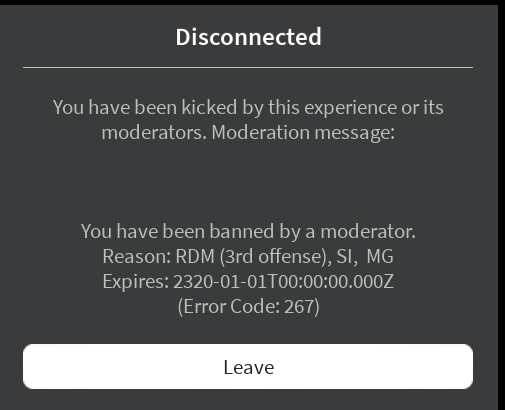Click the Leave button
Viewport: 505px width, 410px height.
tap(248, 366)
